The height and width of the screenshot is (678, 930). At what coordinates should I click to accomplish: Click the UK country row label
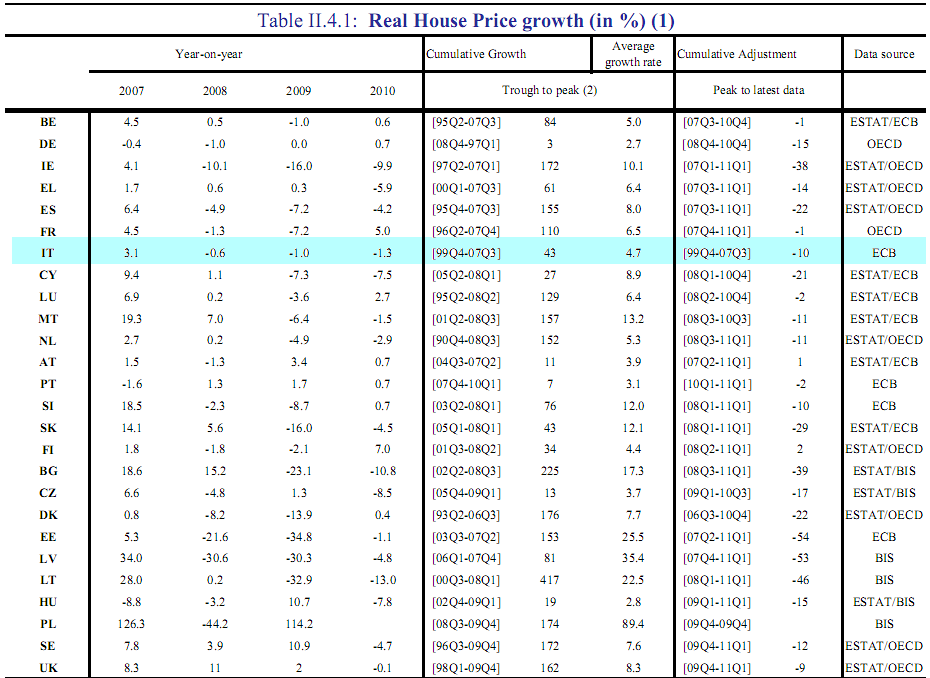point(48,667)
